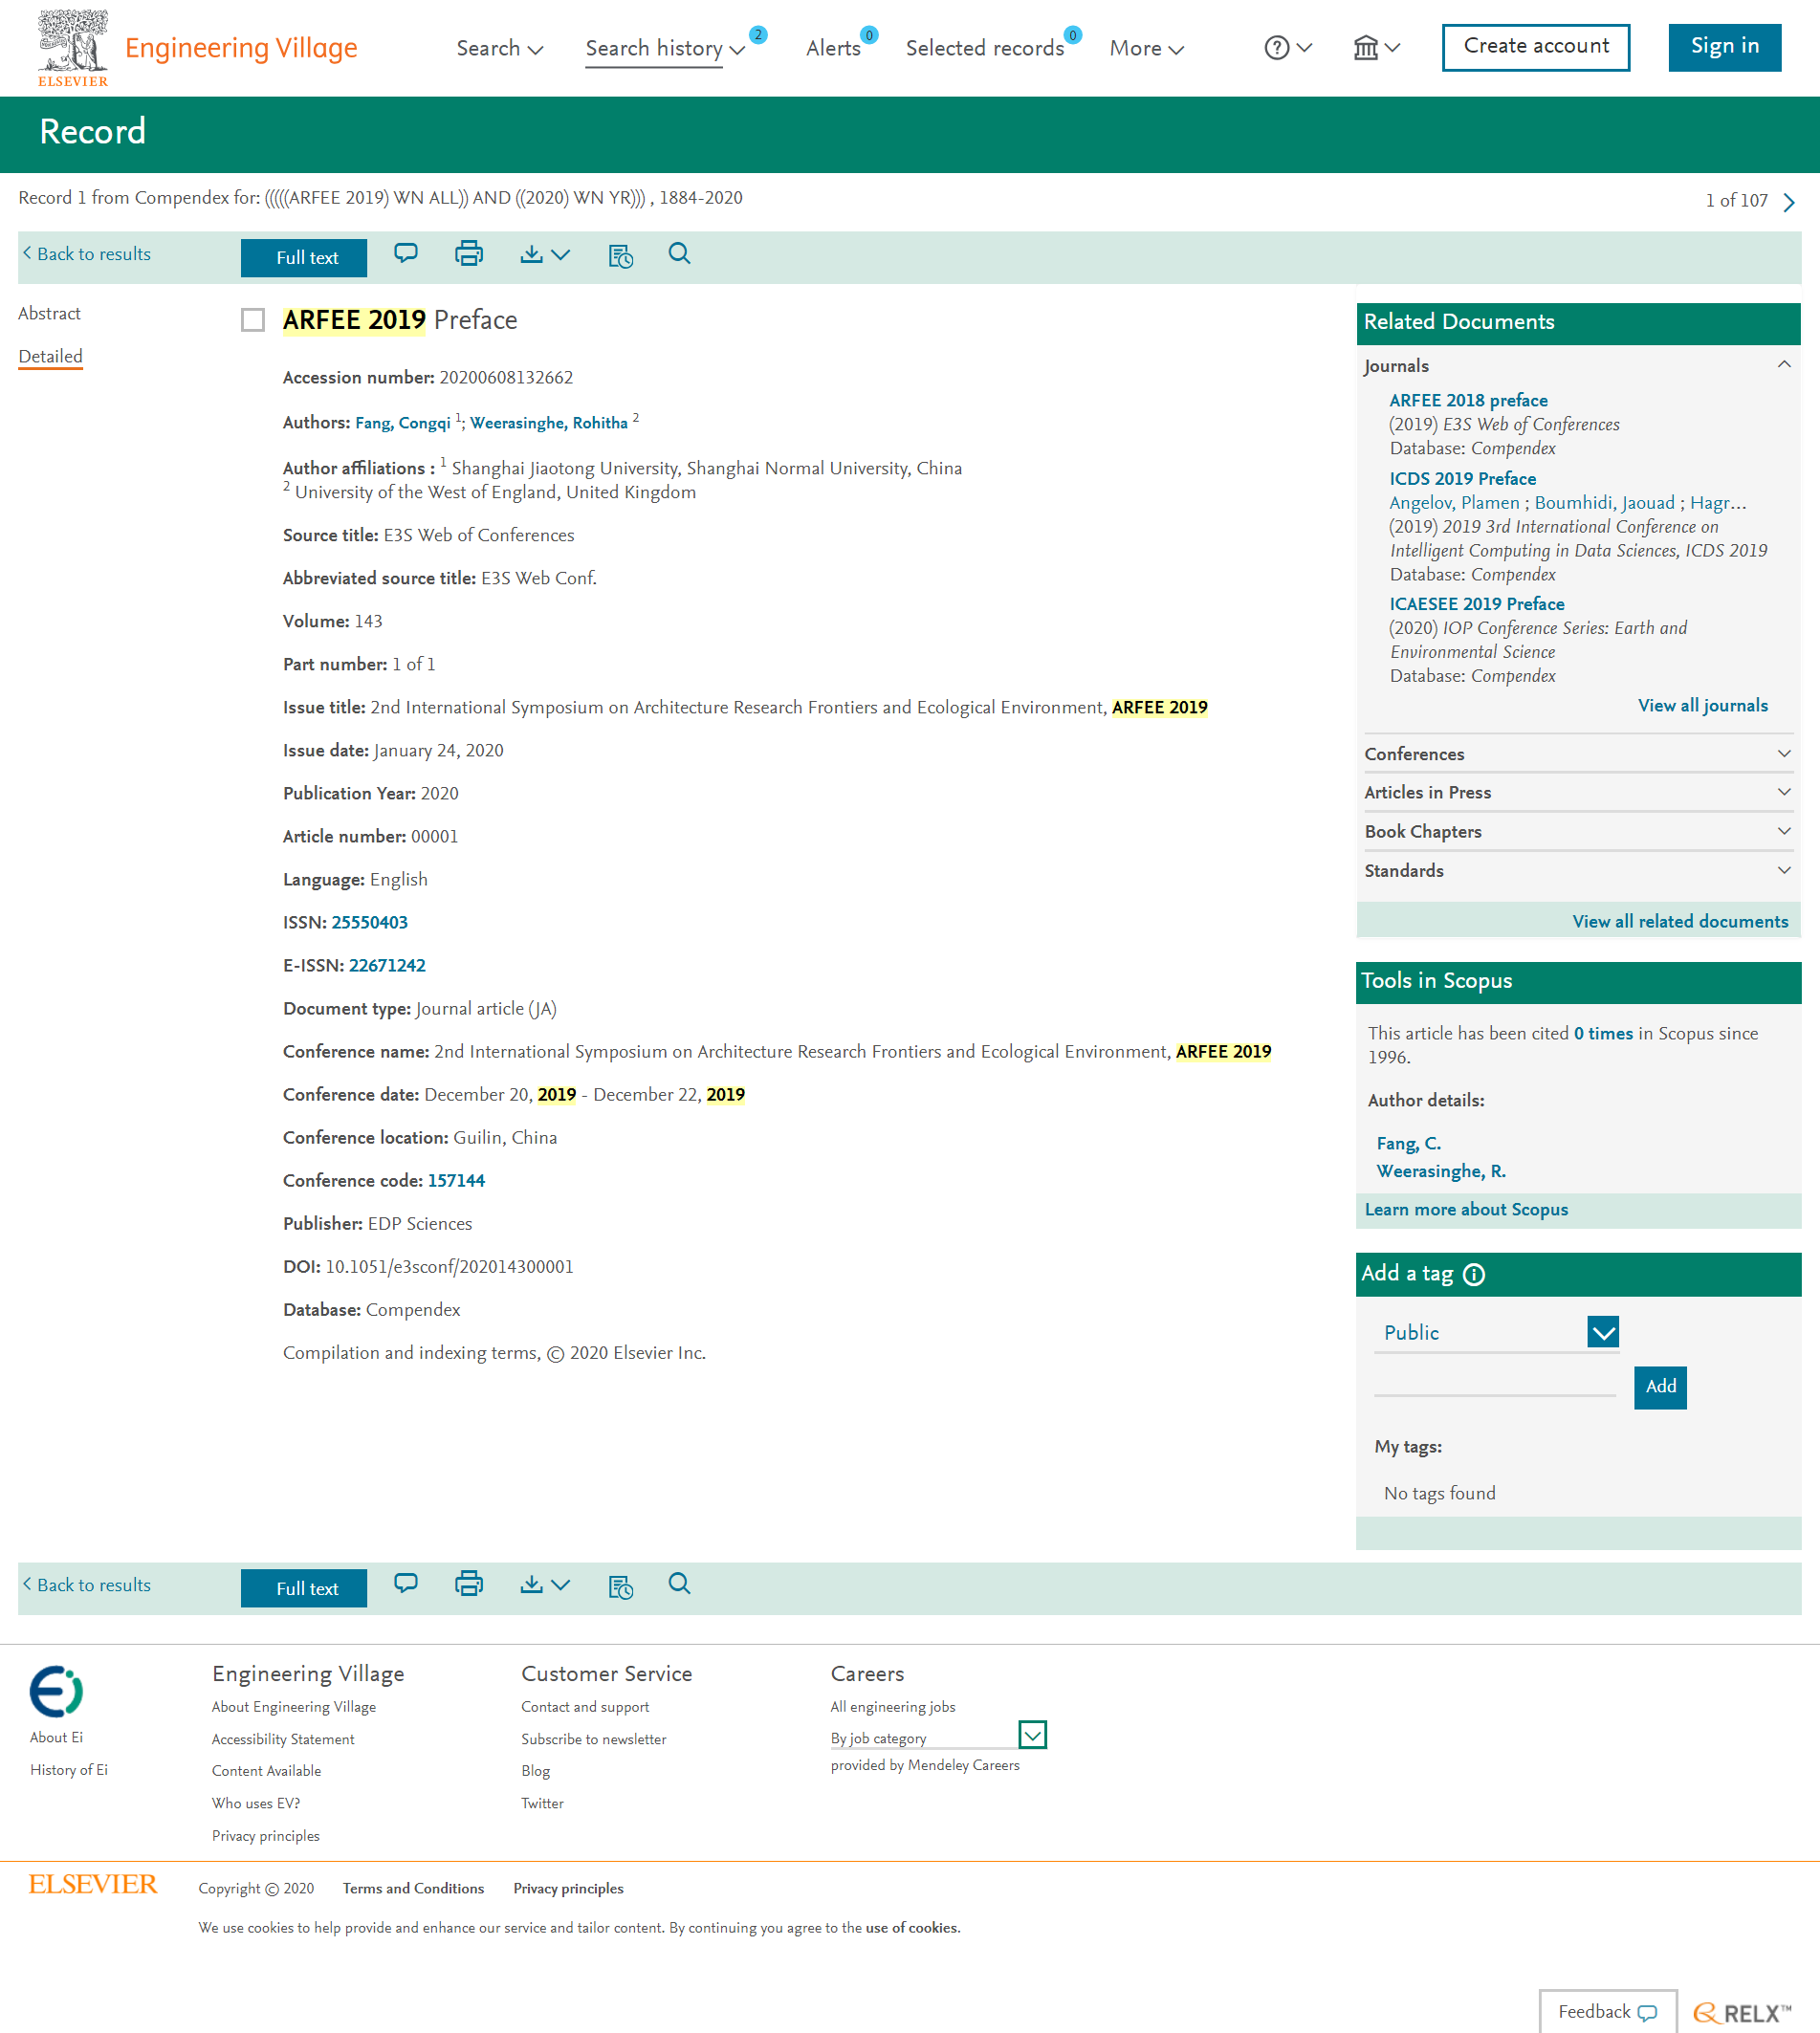
Task: Open the Feedback button
Action: coord(1607,2012)
